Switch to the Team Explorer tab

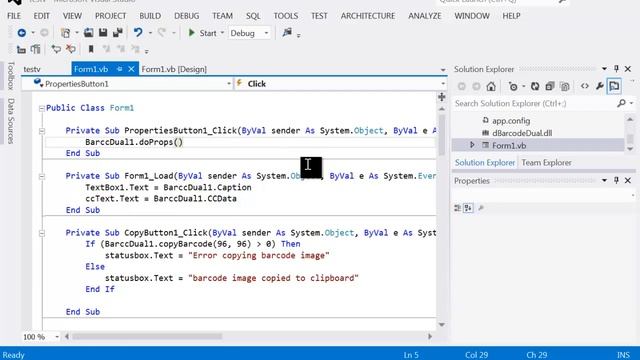click(546, 162)
